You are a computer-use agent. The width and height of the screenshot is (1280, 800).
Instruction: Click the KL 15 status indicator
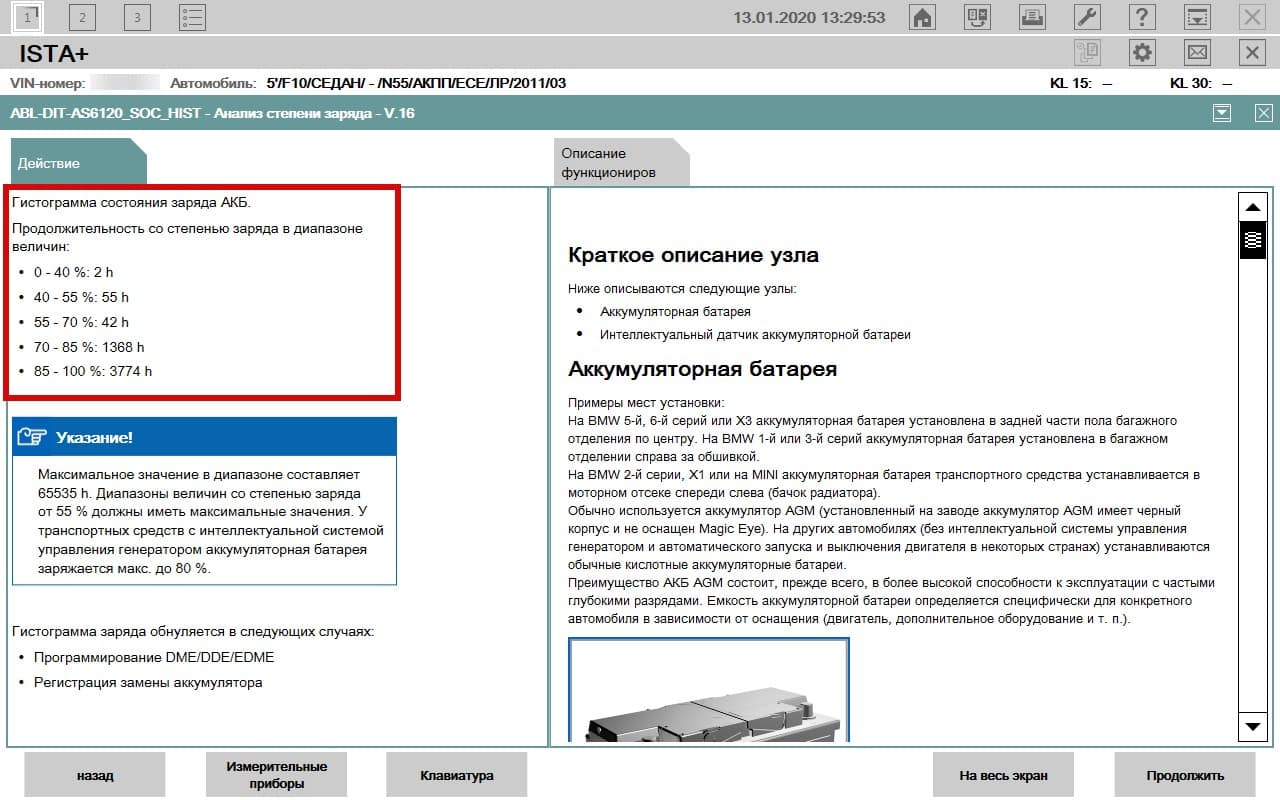[1081, 83]
